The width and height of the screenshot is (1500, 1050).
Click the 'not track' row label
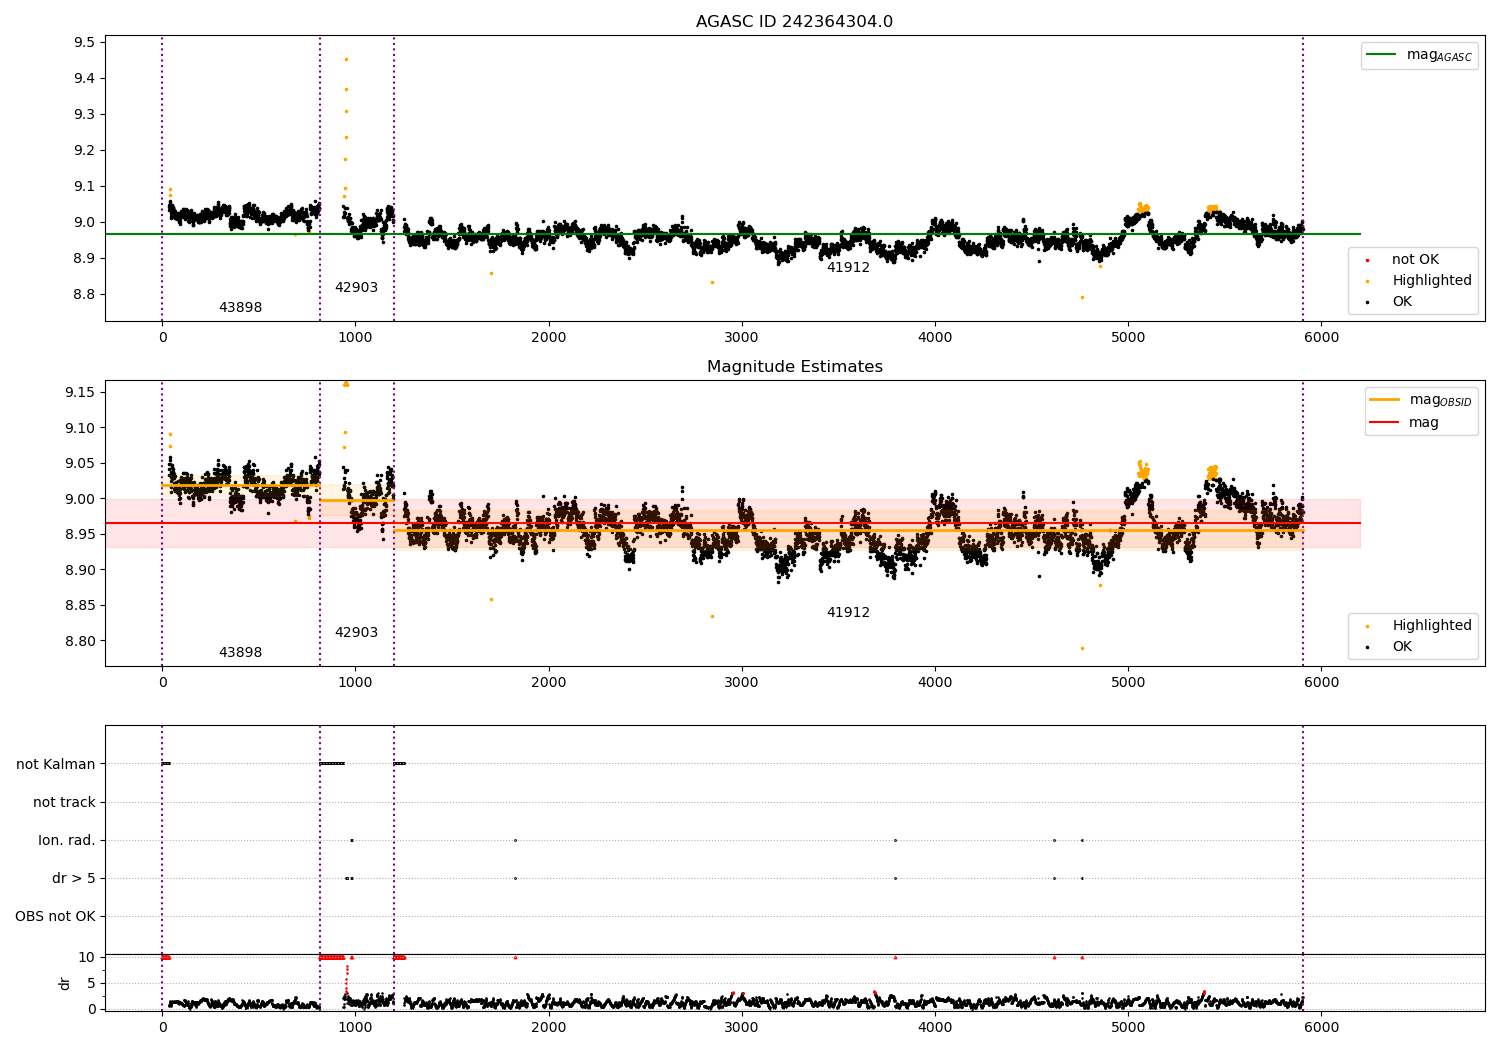point(64,802)
